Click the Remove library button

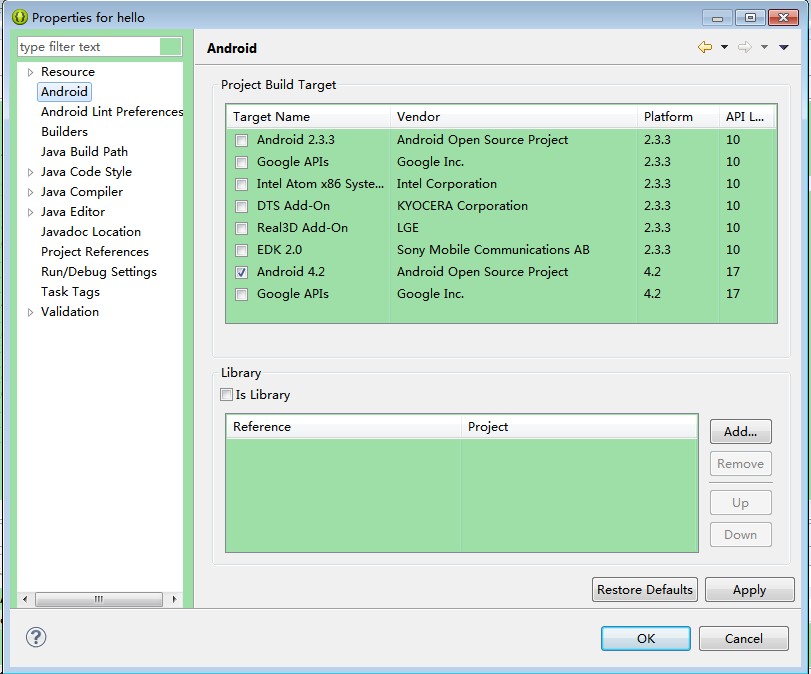click(740, 463)
